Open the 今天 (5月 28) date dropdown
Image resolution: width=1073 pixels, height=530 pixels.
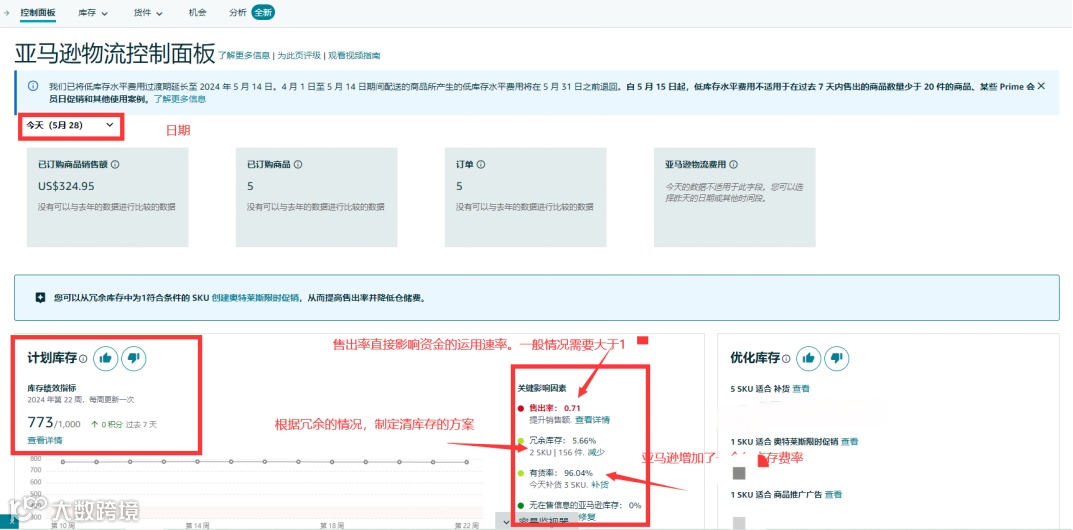pyautogui.click(x=70, y=125)
